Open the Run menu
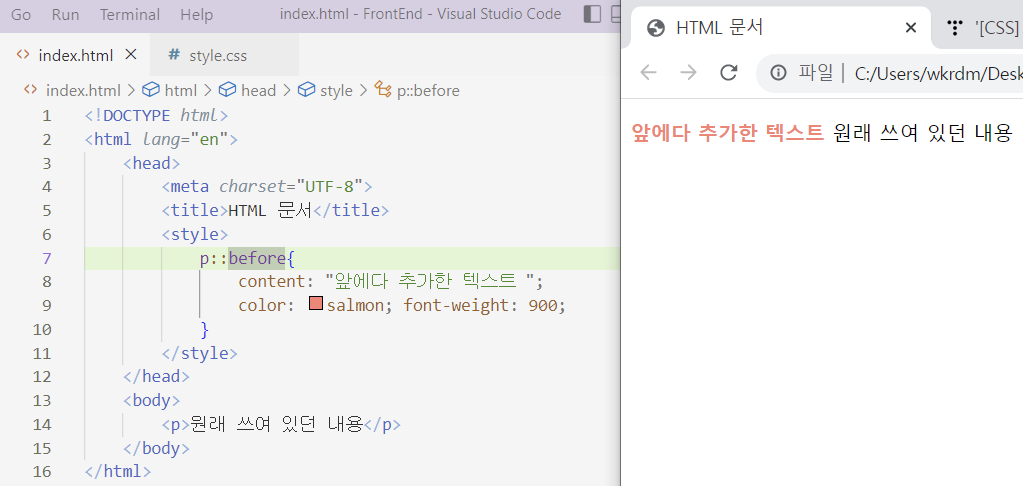Screen dimensions: 1023x486 coord(65,14)
